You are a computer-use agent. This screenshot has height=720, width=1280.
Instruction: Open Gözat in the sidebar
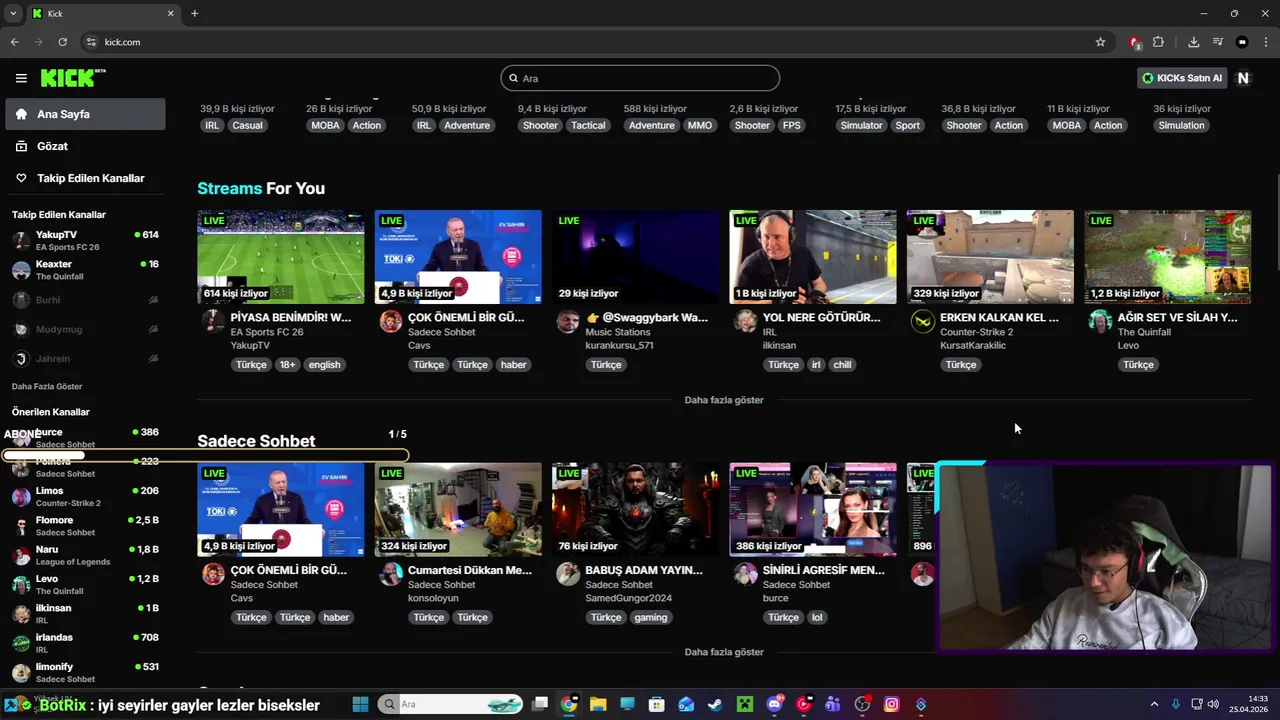85,146
